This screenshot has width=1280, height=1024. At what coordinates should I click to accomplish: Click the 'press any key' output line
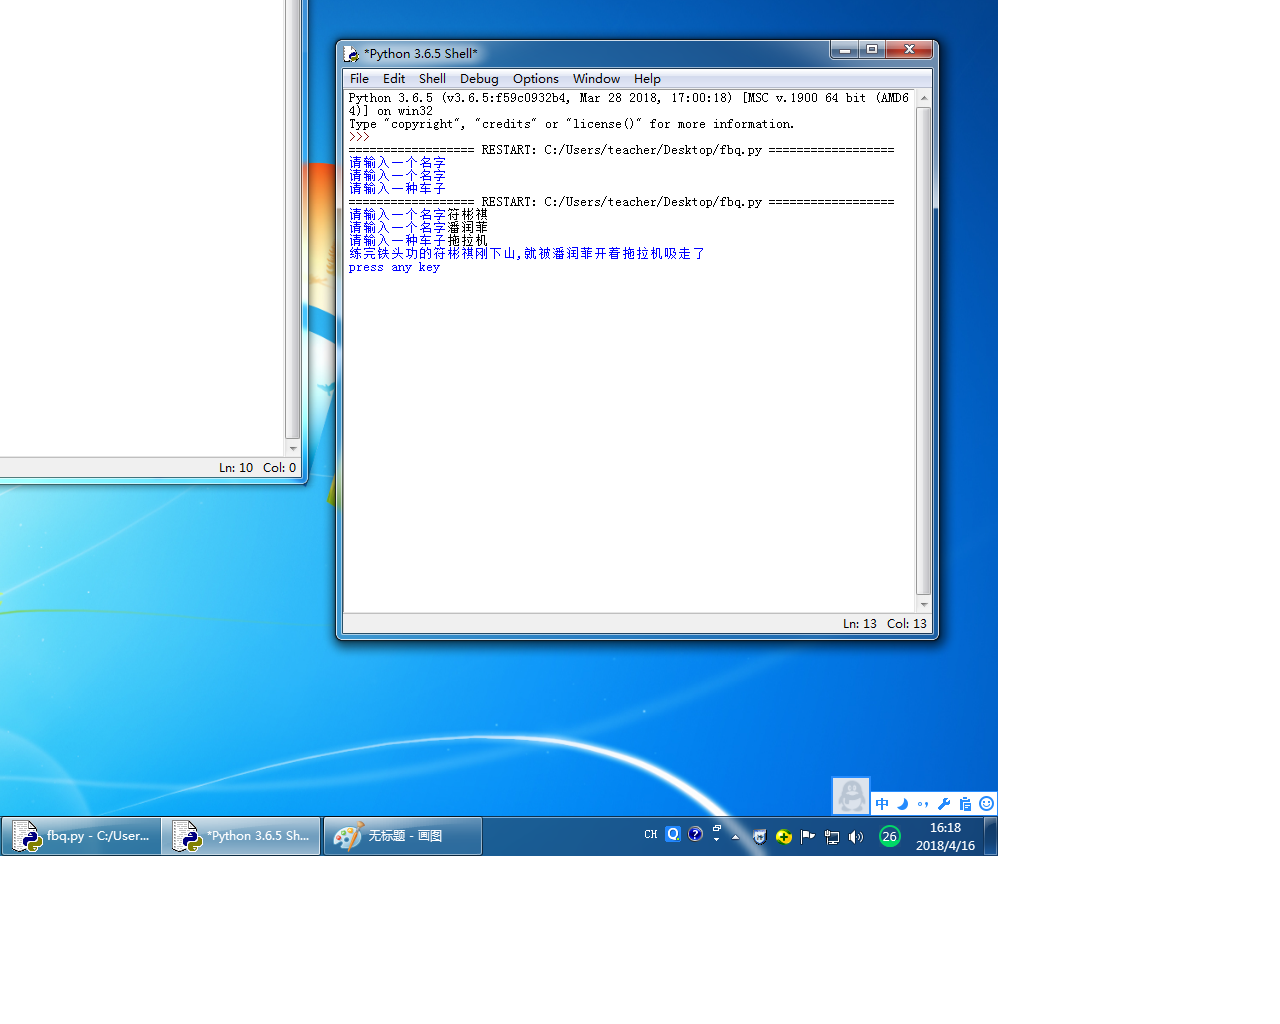pyautogui.click(x=394, y=268)
